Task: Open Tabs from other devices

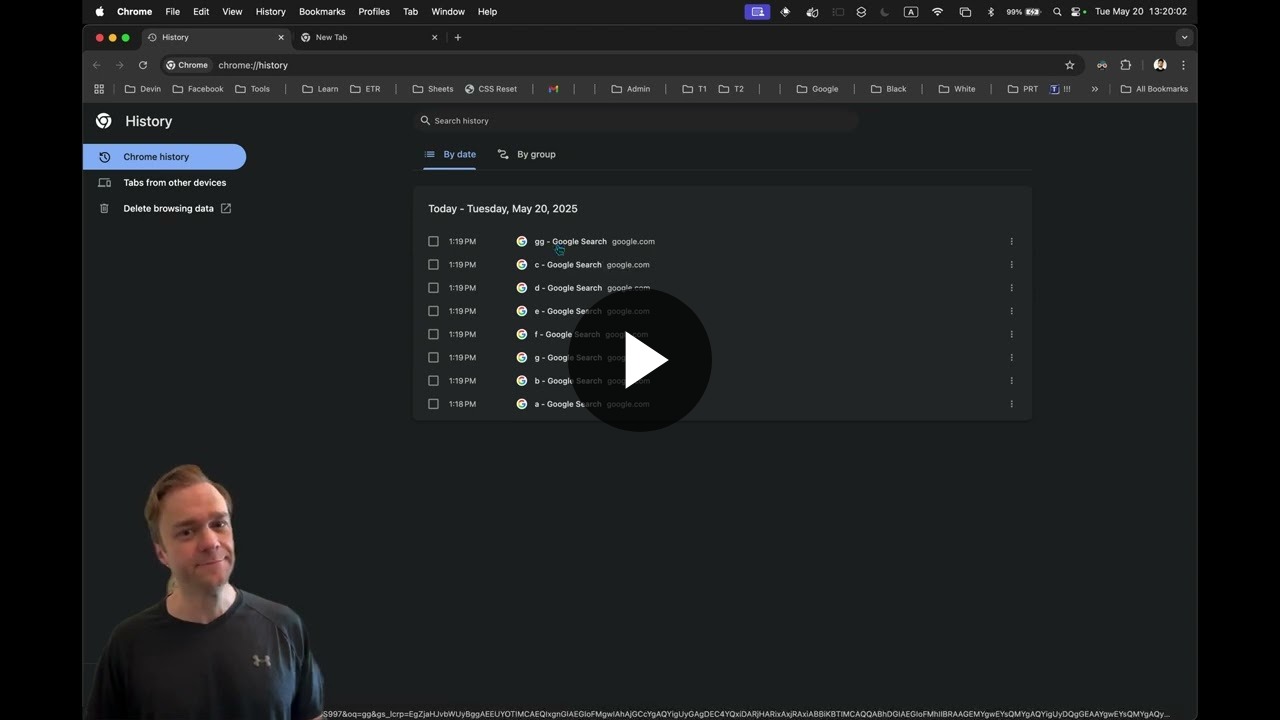Action: click(x=175, y=182)
